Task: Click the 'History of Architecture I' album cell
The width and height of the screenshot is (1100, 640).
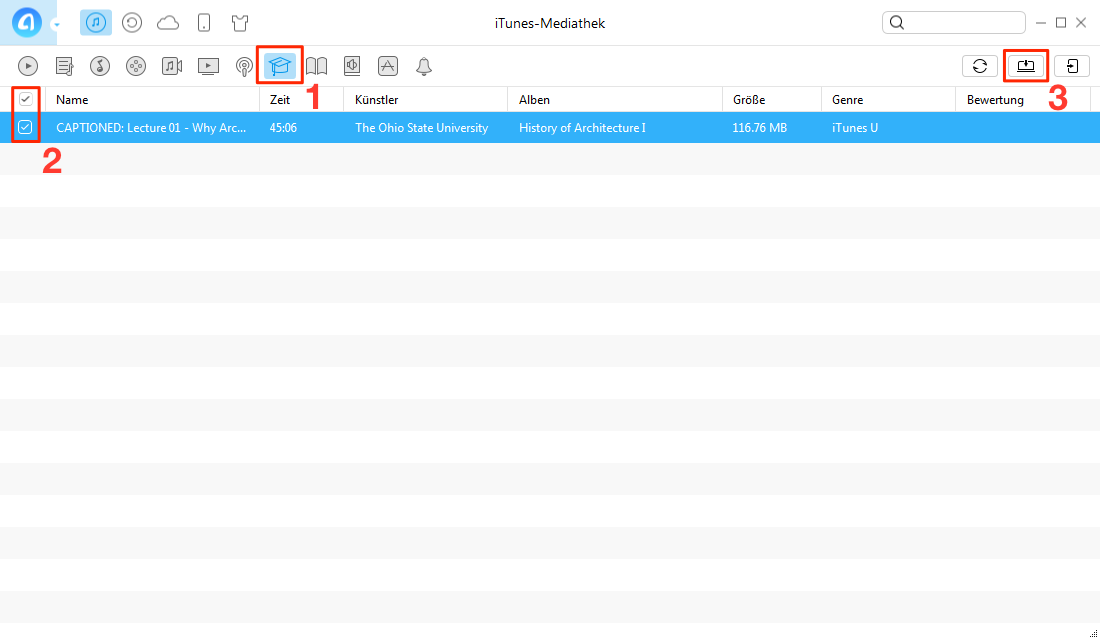Action: tap(582, 128)
